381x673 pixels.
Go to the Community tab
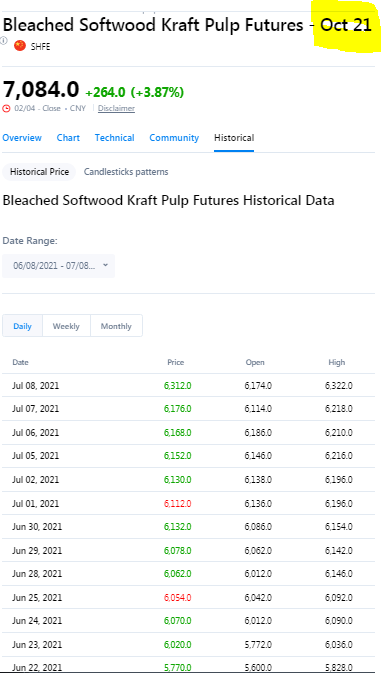tap(174, 138)
